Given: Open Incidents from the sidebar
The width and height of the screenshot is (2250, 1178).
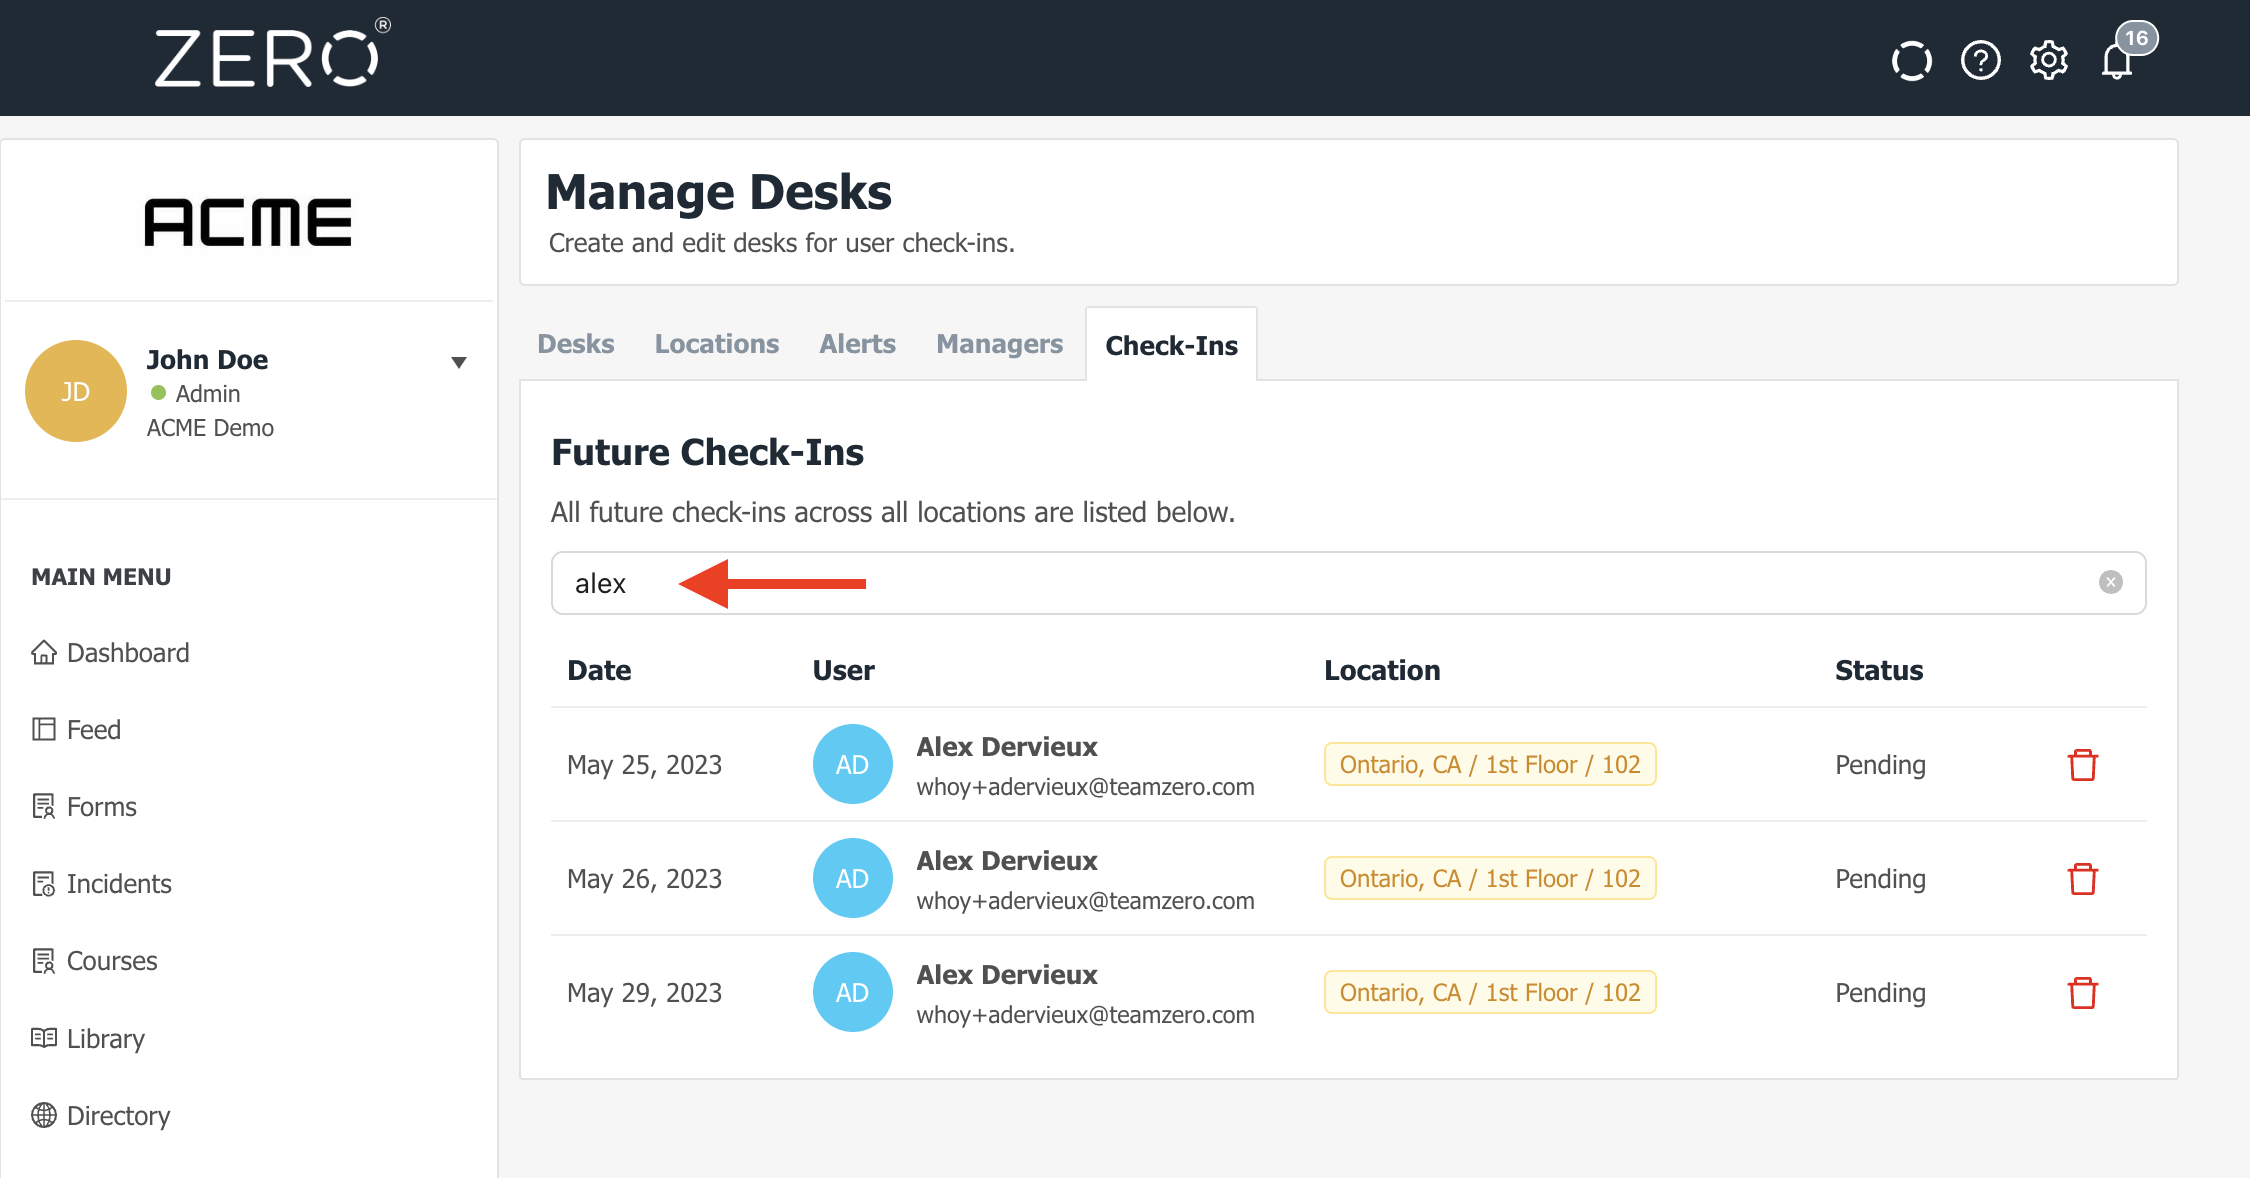Looking at the screenshot, I should 118,884.
